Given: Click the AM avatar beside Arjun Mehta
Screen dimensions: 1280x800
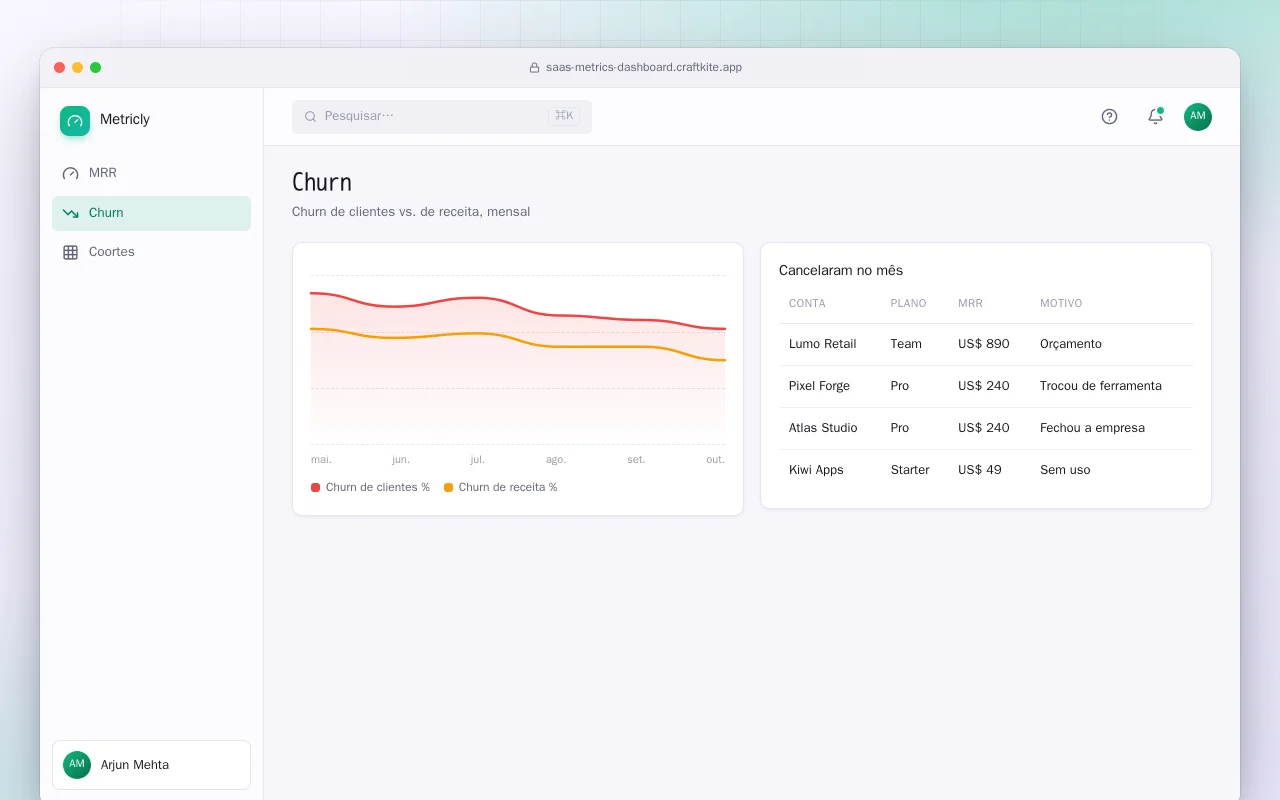Looking at the screenshot, I should 77,765.
